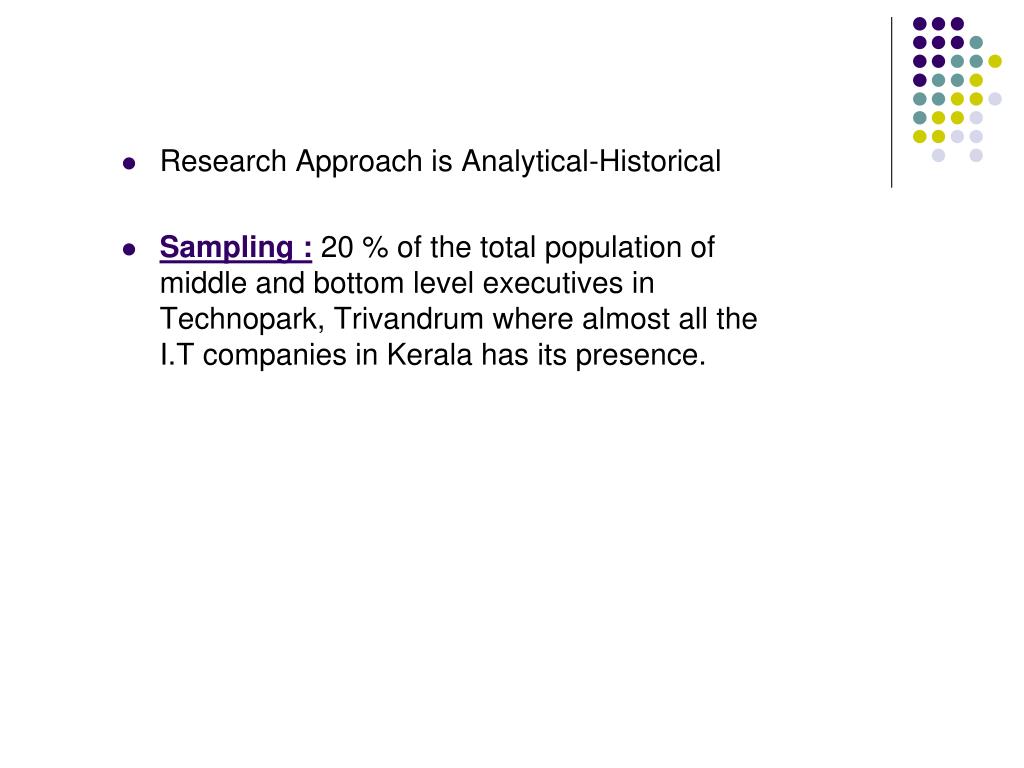Click the yellow dot at bottom-left of grid
1024x768 pixels.
(920, 136)
